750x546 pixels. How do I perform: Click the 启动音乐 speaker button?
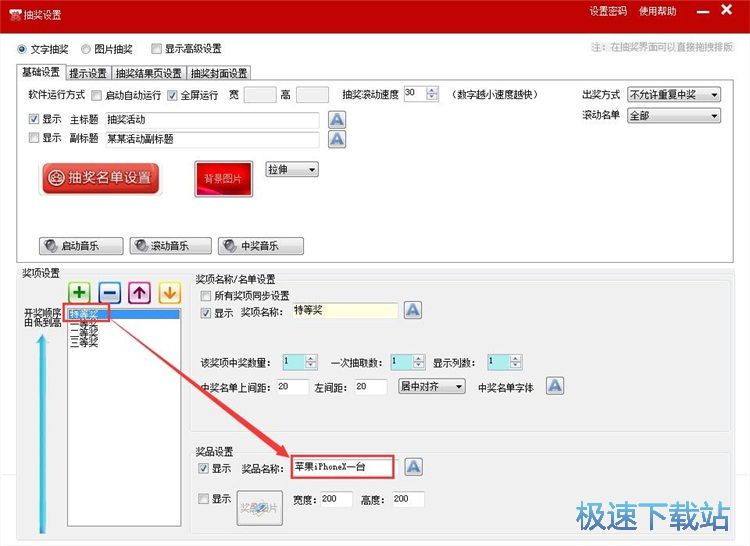[x=81, y=246]
